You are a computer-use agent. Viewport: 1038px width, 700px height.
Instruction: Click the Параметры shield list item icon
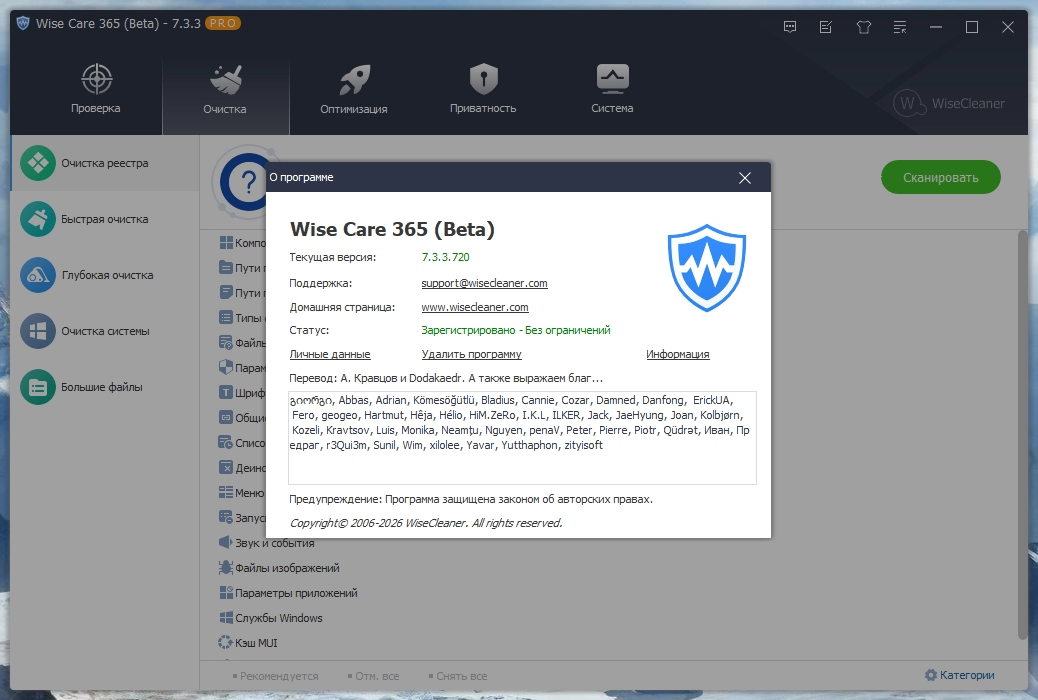click(225, 368)
